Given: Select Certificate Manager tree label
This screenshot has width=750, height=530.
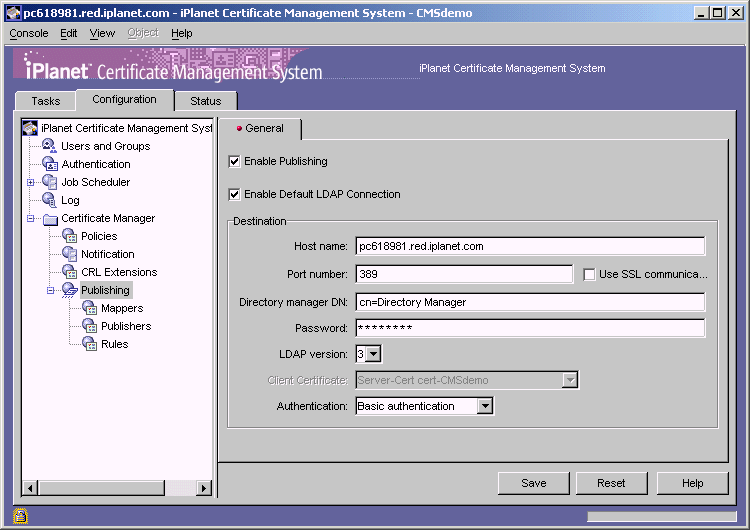Looking at the screenshot, I should coord(108,218).
